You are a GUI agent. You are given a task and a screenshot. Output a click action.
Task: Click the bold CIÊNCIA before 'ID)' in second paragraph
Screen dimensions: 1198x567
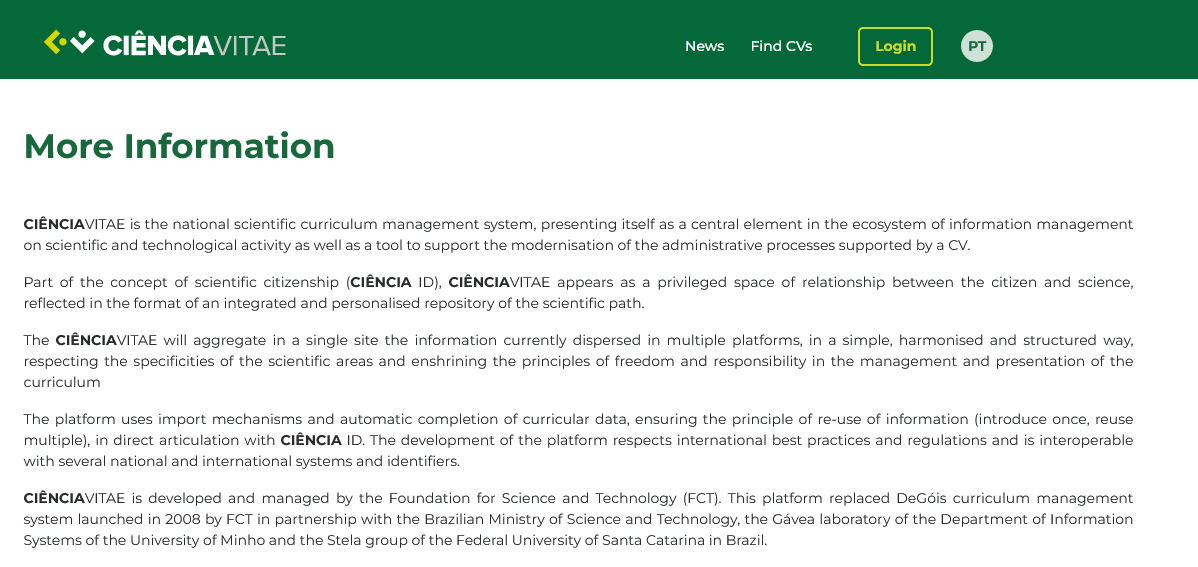(x=381, y=282)
